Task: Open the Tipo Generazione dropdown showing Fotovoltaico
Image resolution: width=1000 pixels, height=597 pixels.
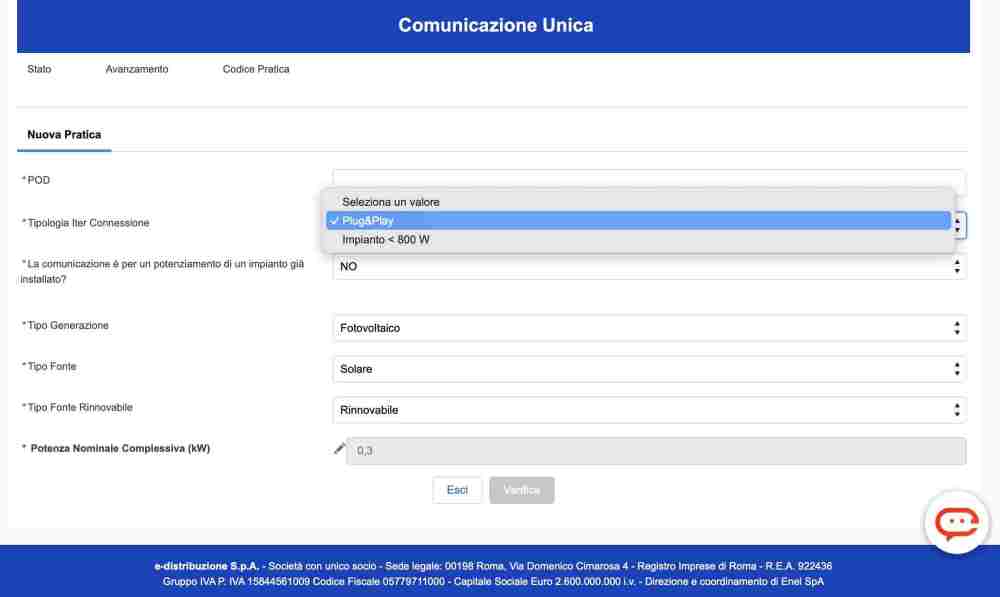Action: tap(648, 328)
